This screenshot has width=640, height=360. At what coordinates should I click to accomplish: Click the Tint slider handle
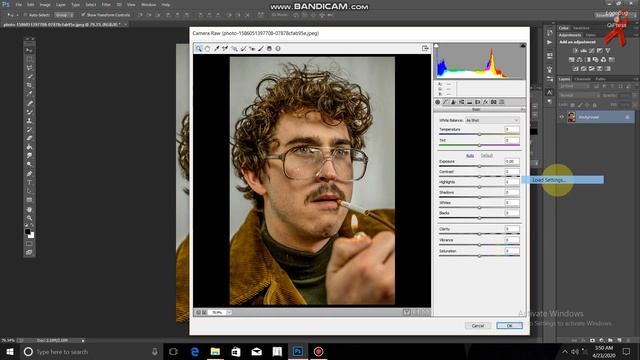tap(480, 145)
